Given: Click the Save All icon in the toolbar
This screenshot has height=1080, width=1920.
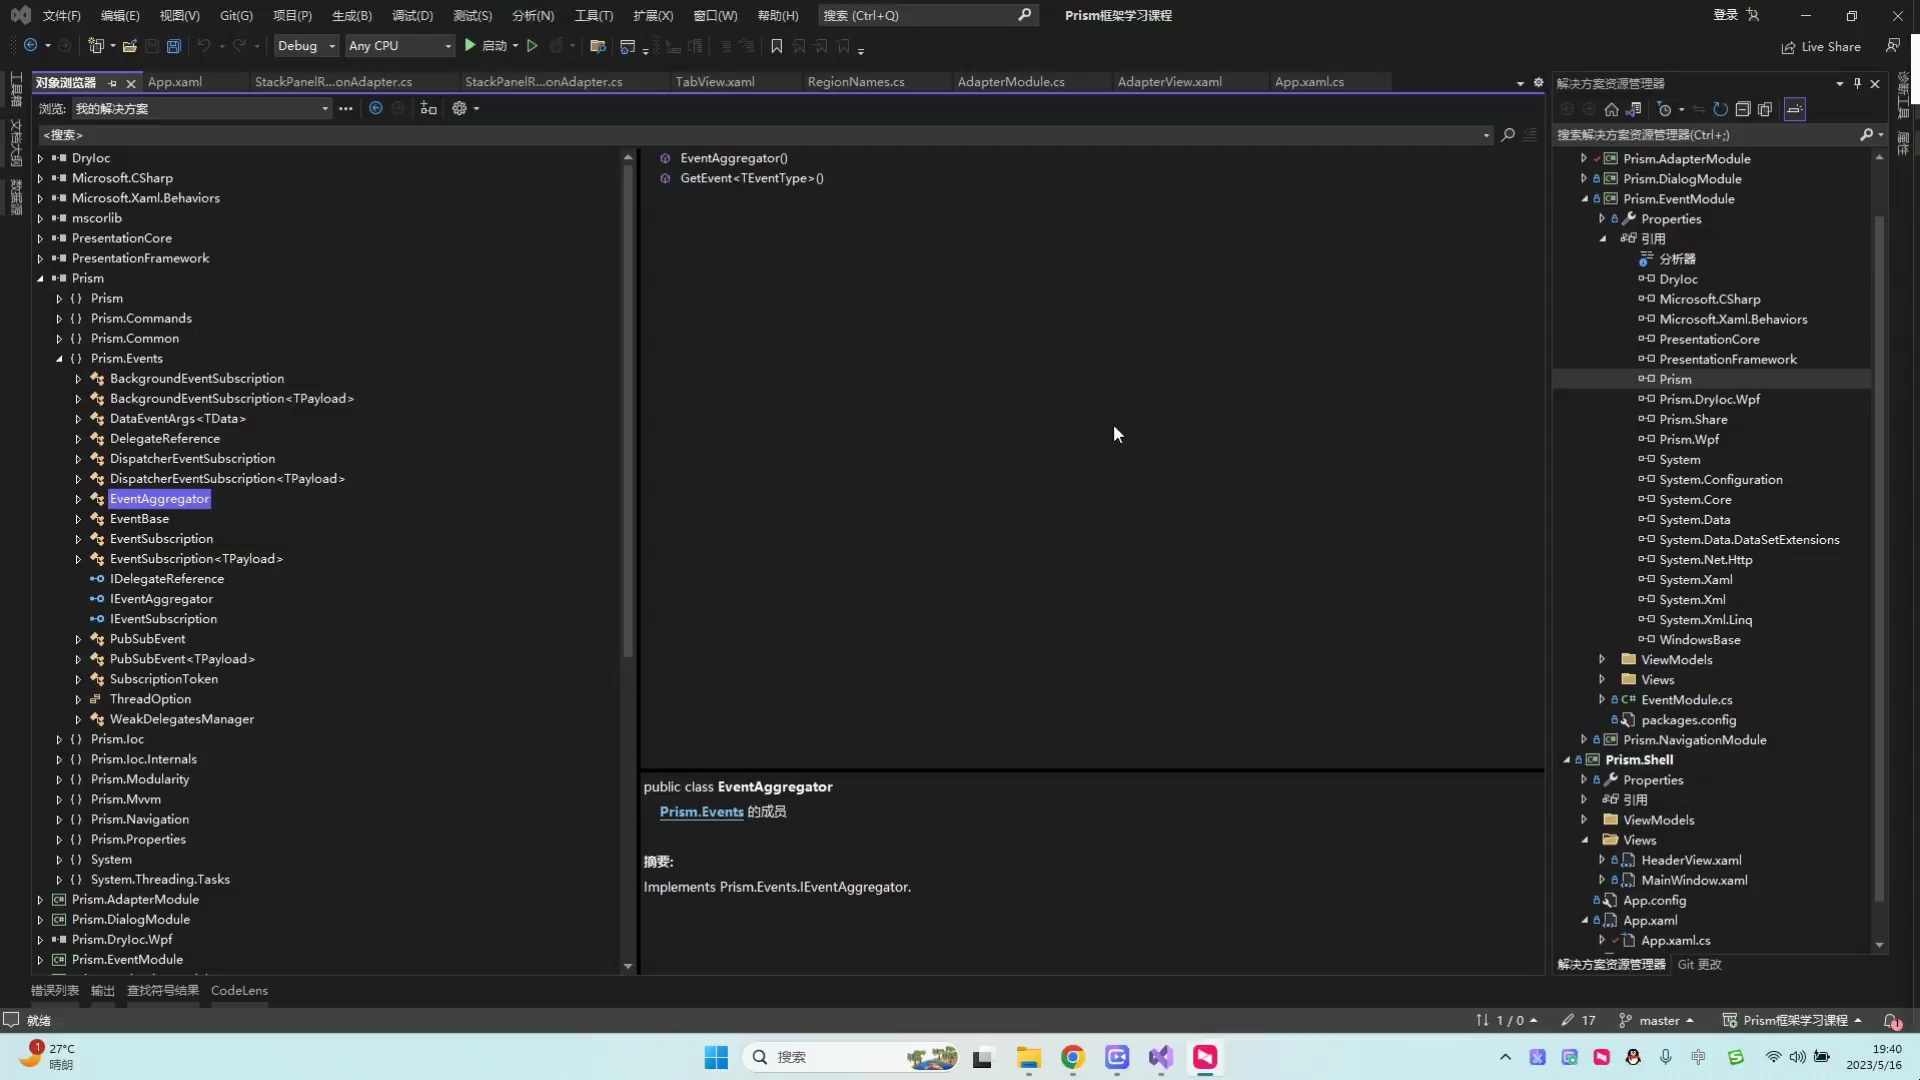Looking at the screenshot, I should [174, 46].
